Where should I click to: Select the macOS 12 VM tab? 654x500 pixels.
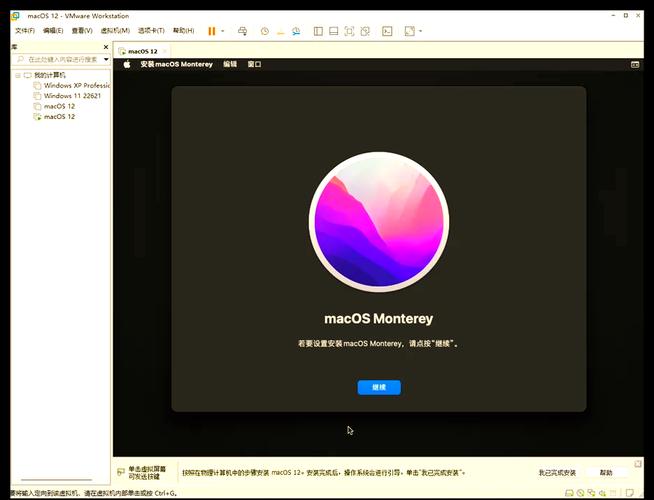pyautogui.click(x=143, y=51)
